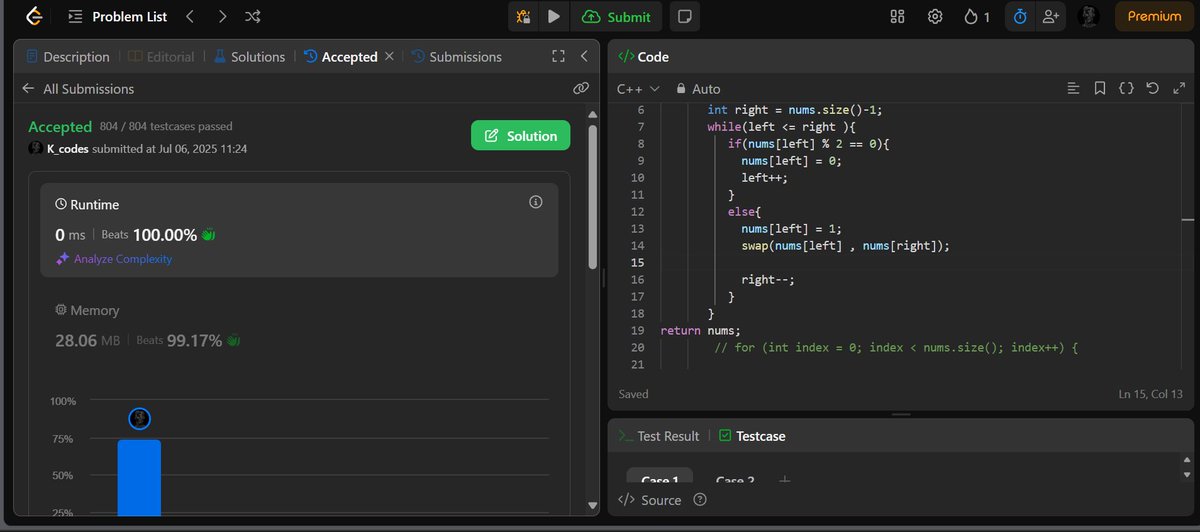Screen dimensions: 1200x532
Task: Click the Runtime info icon
Action: point(535,202)
